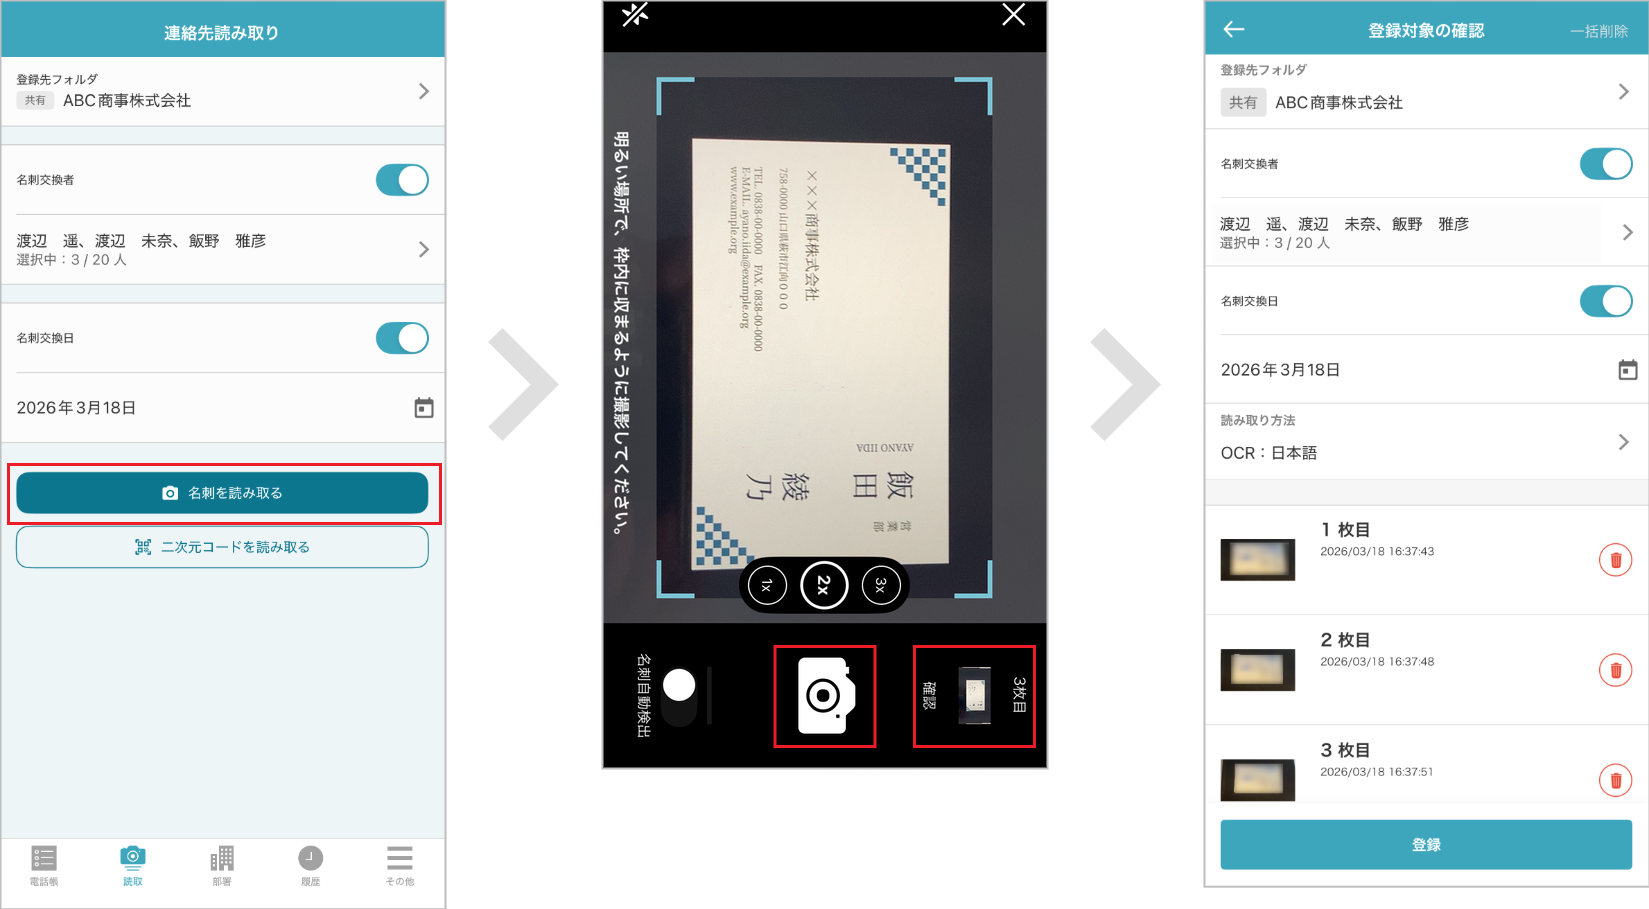1649x909 pixels.
Task: Expand 登録先フォルダ on 連絡先読み取り screen
Action: 423,91
